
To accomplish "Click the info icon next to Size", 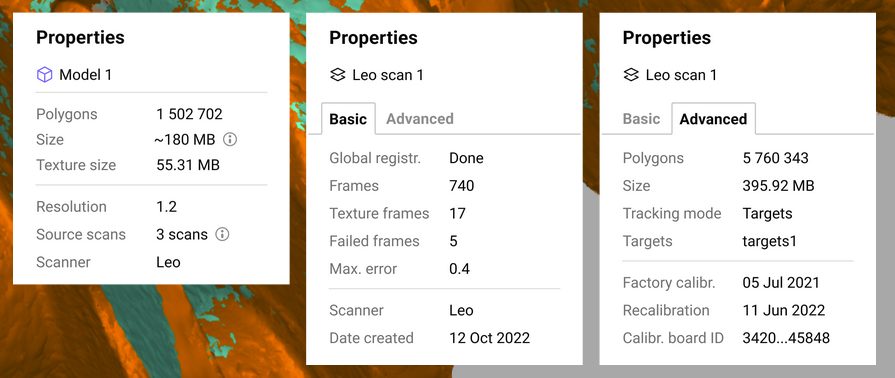I will coord(229,139).
